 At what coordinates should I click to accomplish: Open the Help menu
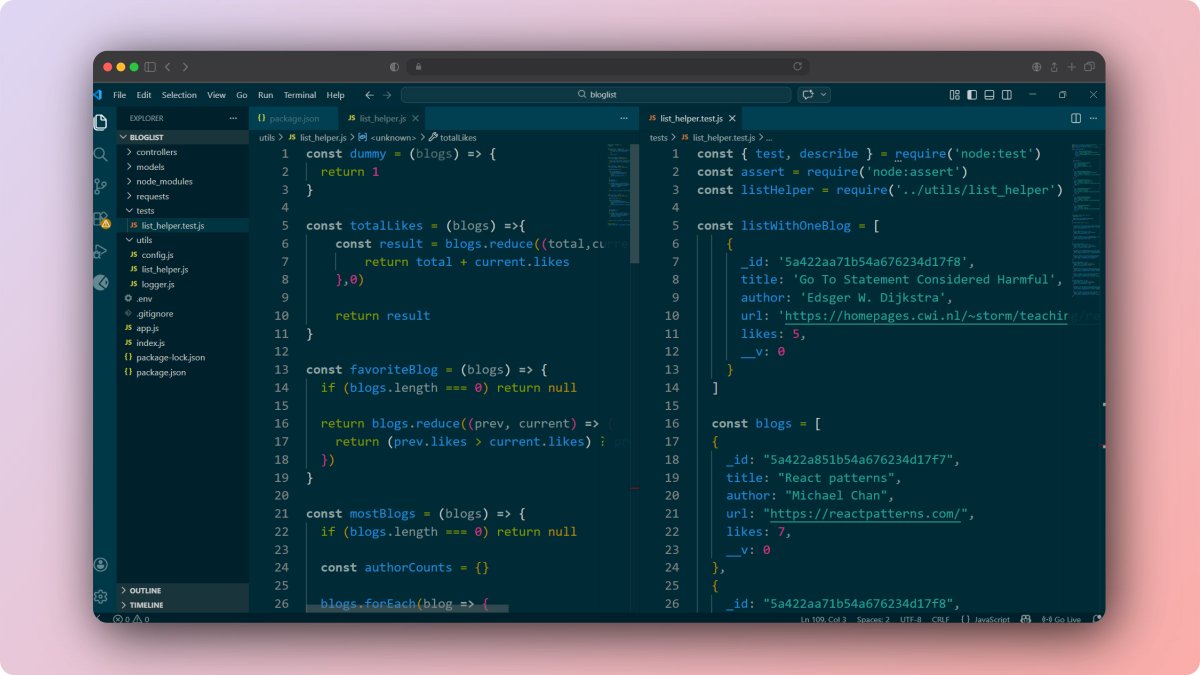[336, 95]
